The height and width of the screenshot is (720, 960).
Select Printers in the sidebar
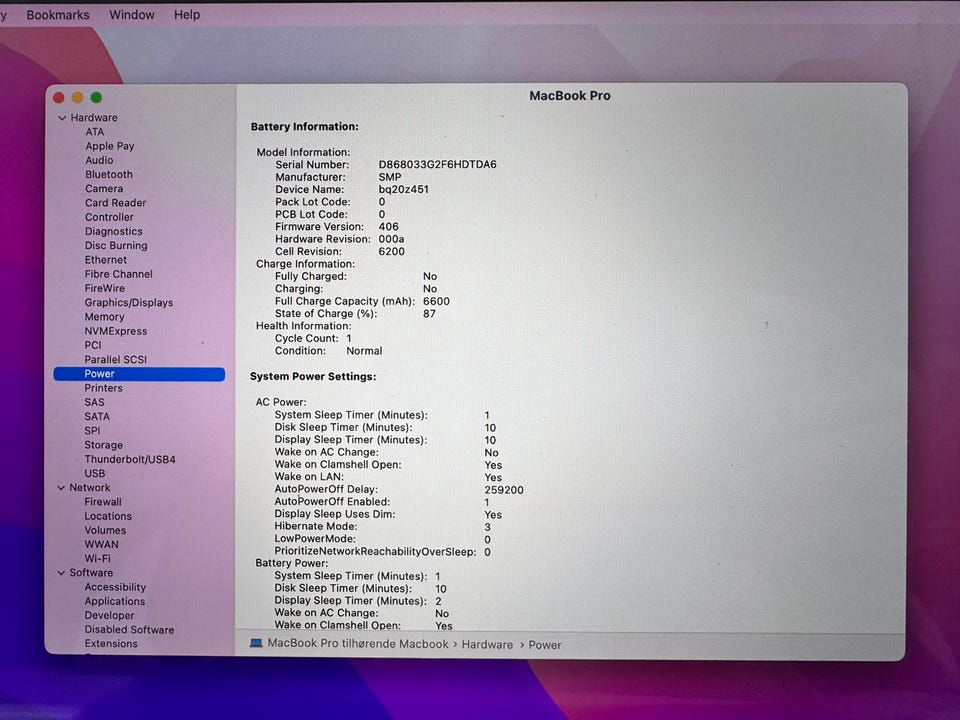103,388
